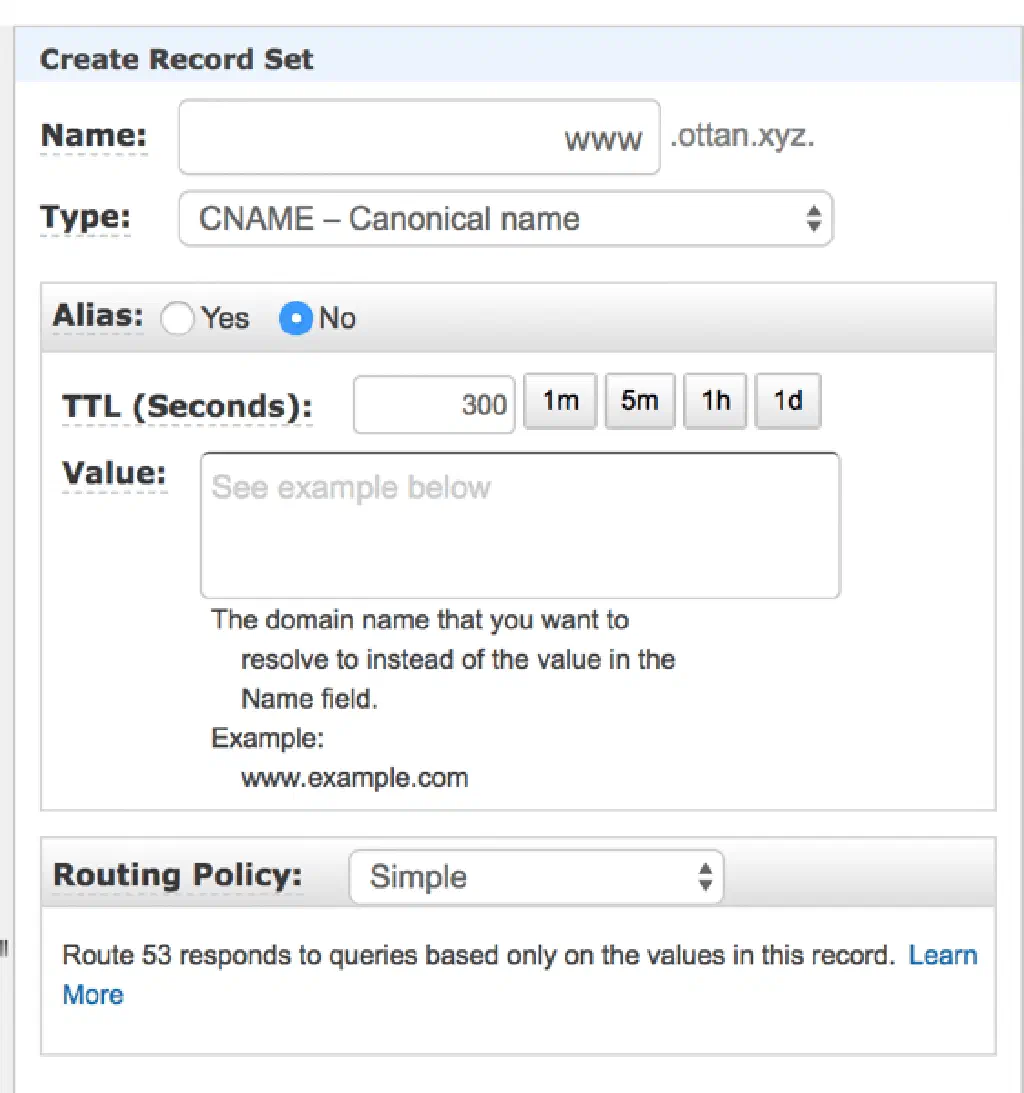The image size is (1024, 1093).
Task: Expand the Routing Policy dropdown set to Simple
Action: 536,877
